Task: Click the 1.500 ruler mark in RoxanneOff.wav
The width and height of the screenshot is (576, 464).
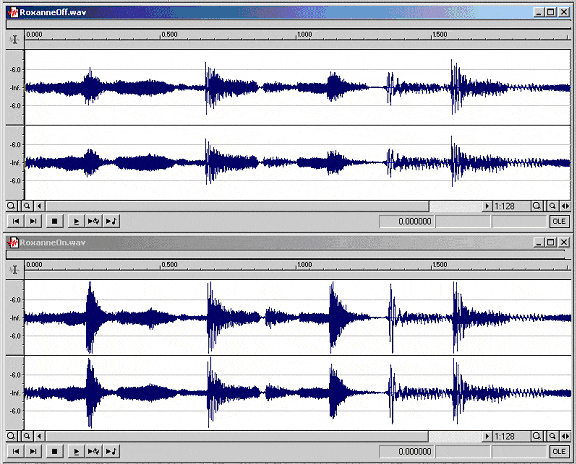Action: [440, 35]
